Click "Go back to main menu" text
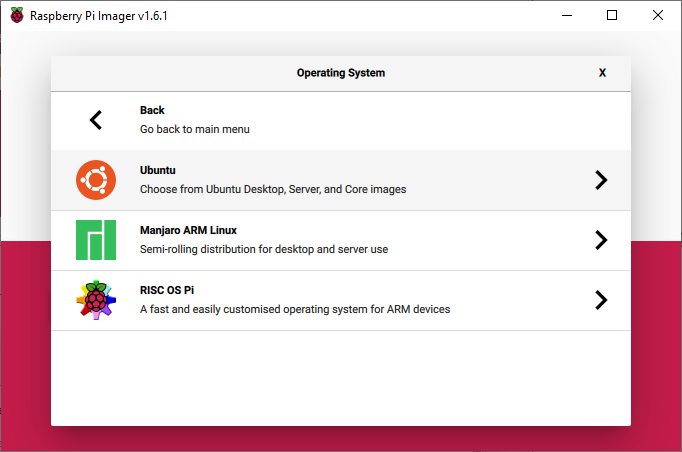The height and width of the screenshot is (452, 682). pyautogui.click(x=194, y=129)
